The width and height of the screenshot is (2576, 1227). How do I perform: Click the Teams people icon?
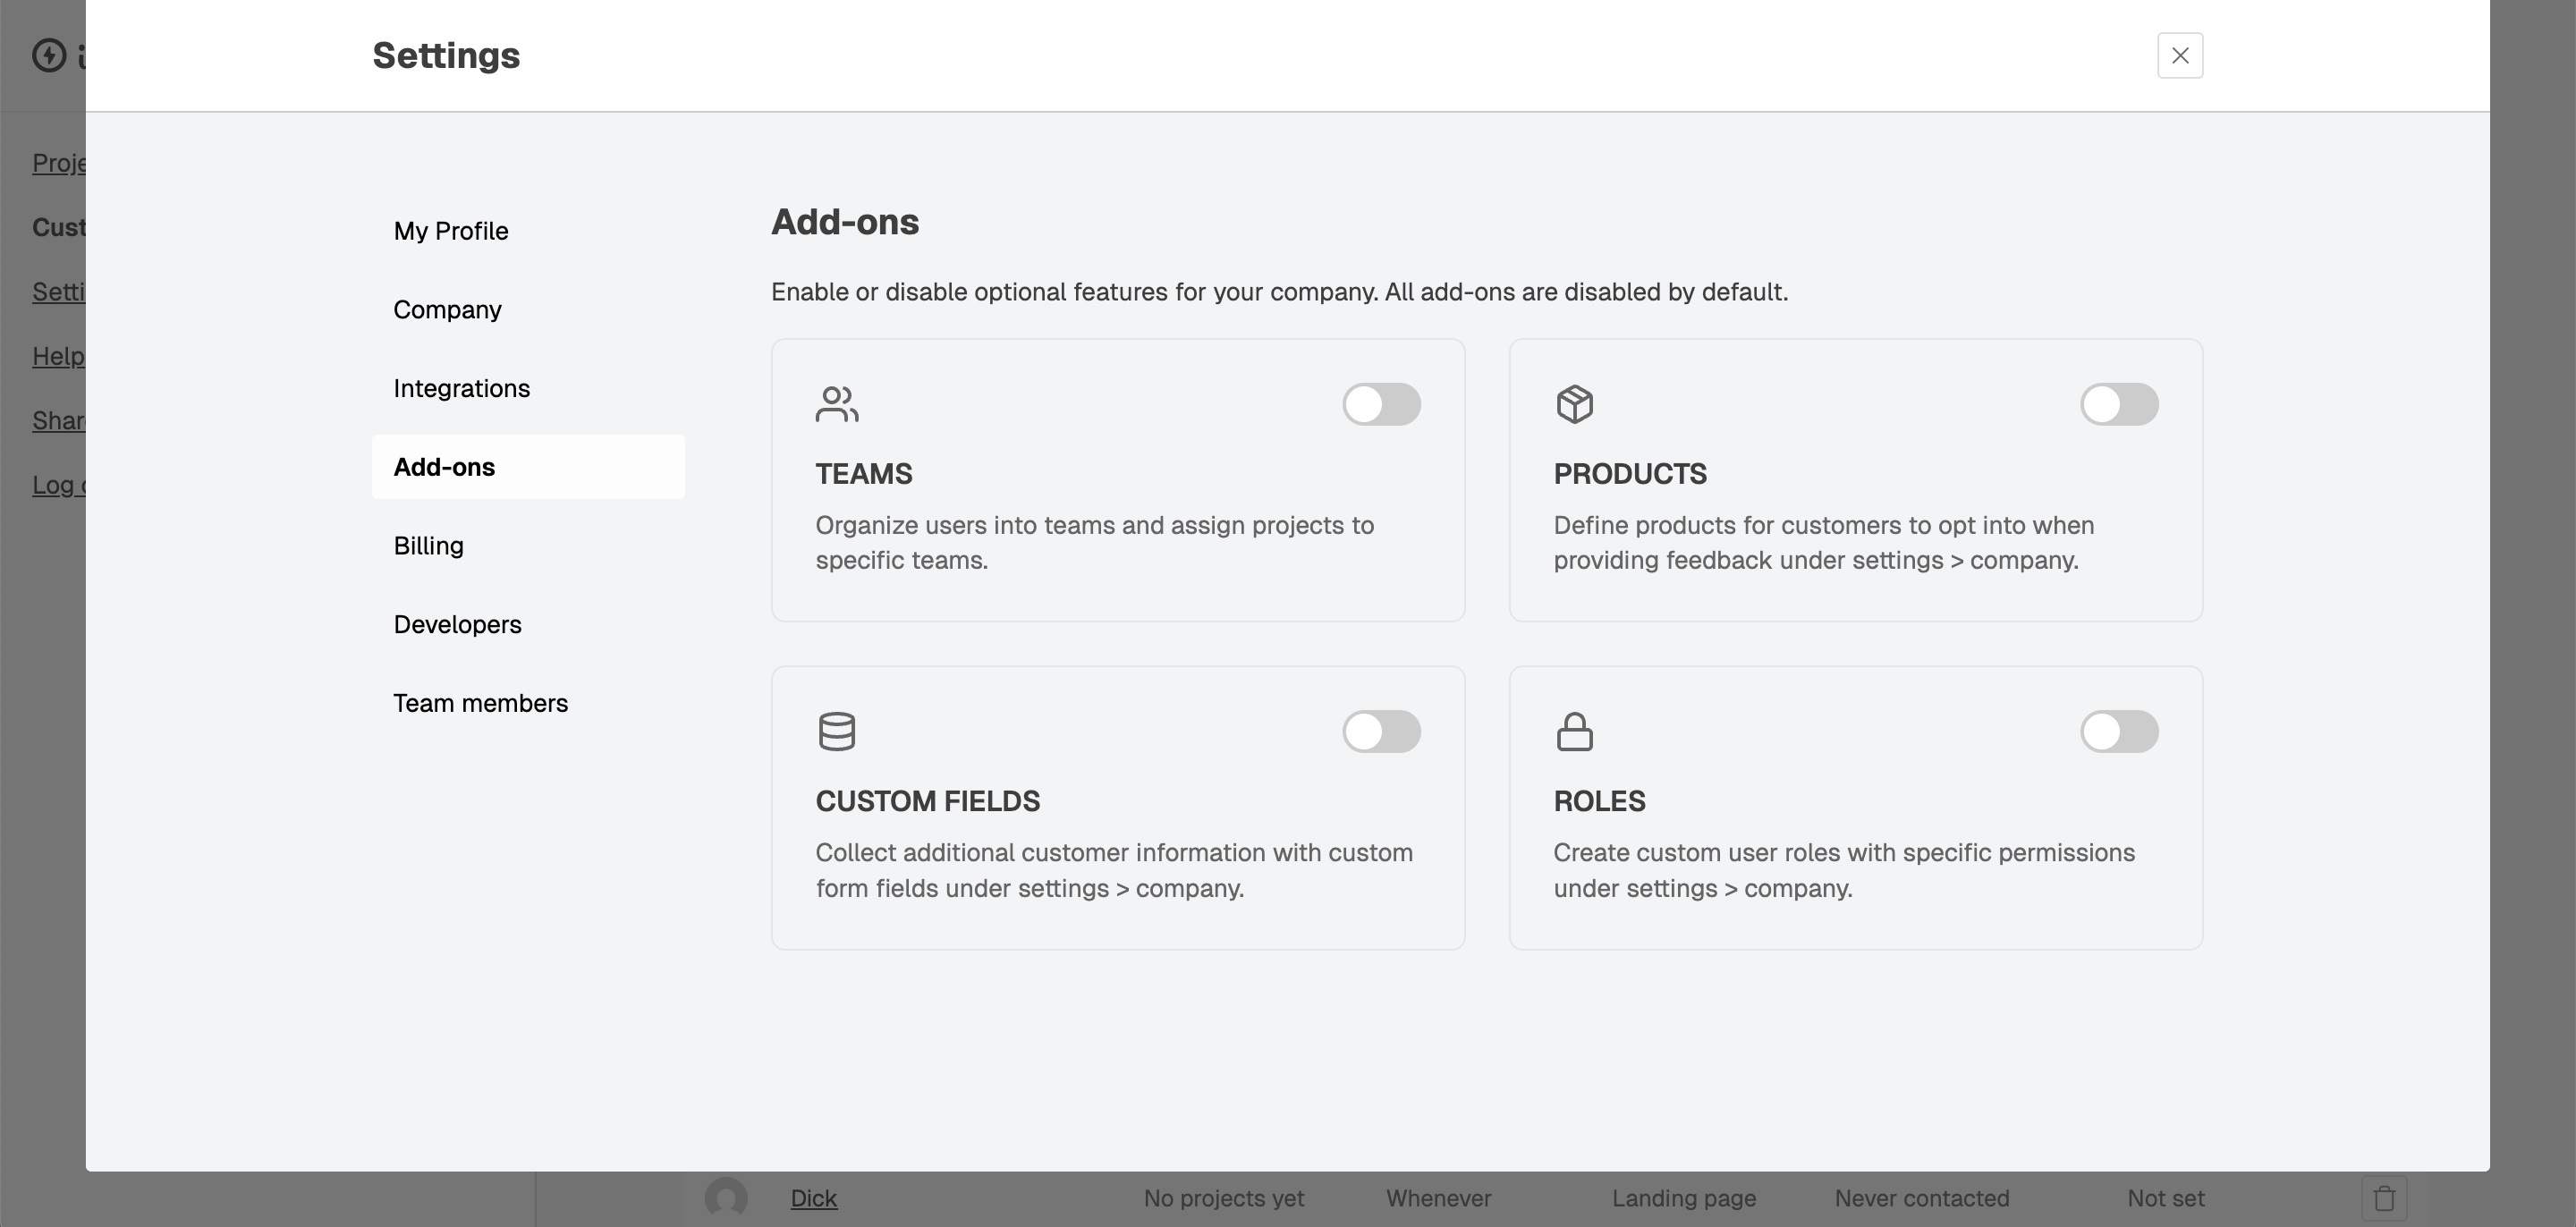point(836,404)
